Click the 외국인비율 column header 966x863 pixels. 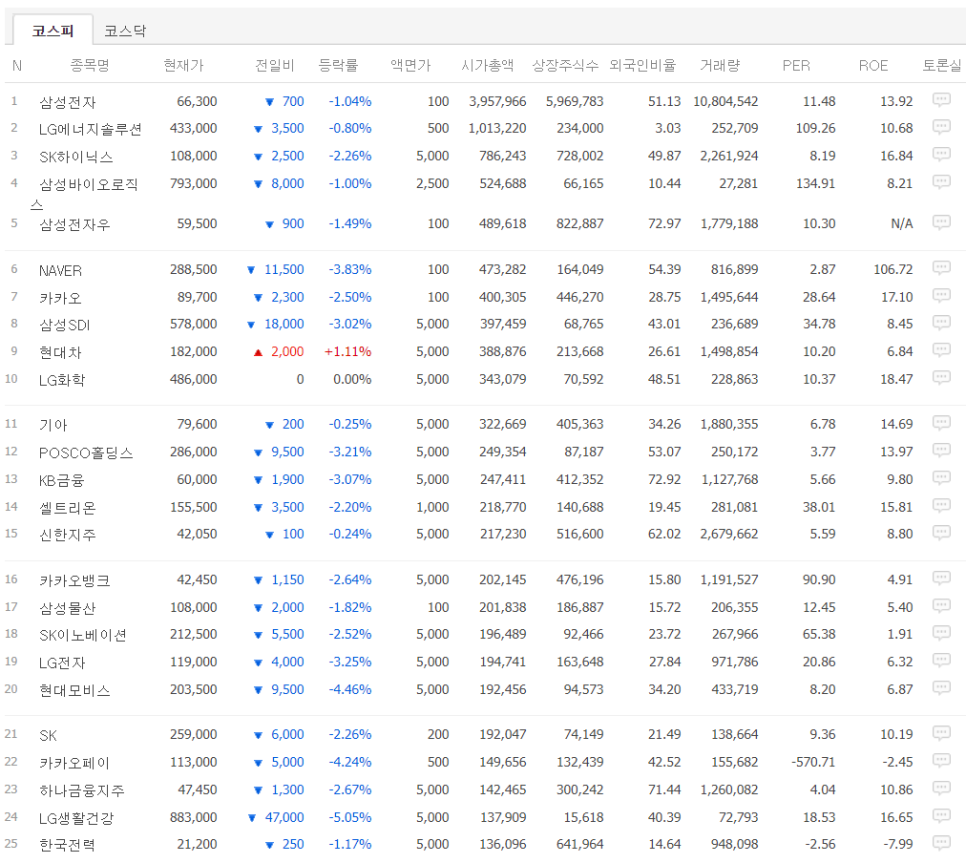(643, 65)
